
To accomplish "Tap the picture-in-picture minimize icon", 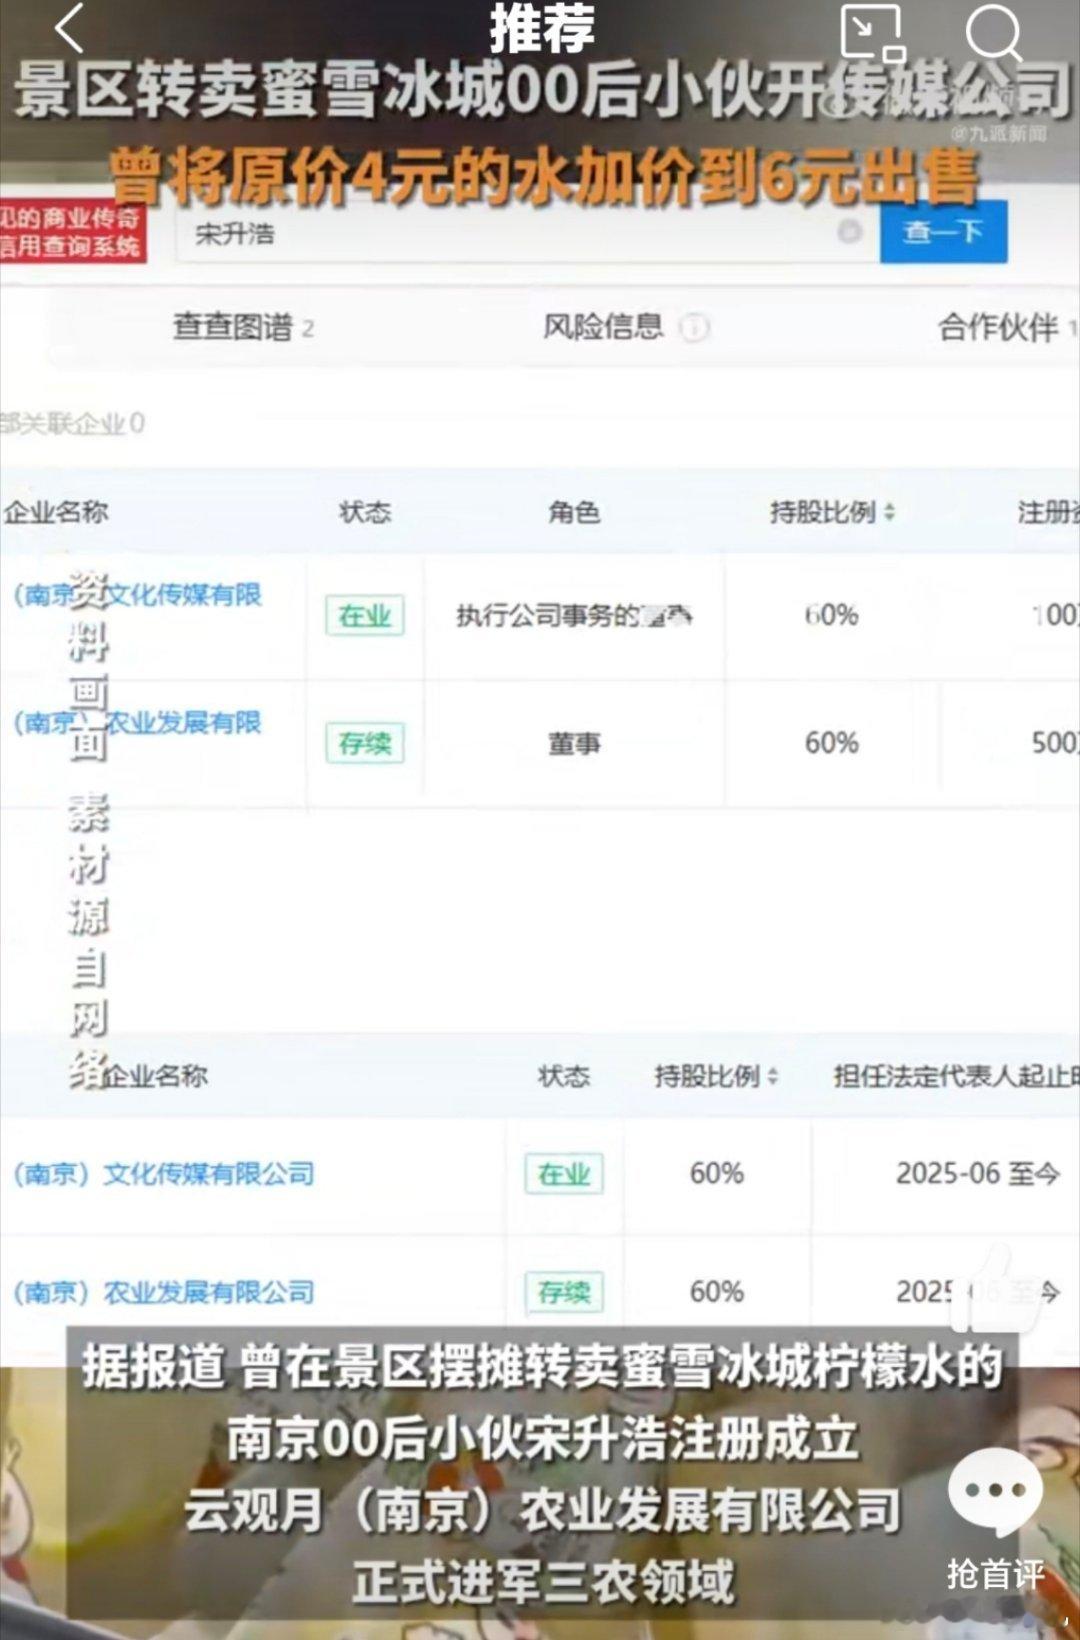I will 873,33.
